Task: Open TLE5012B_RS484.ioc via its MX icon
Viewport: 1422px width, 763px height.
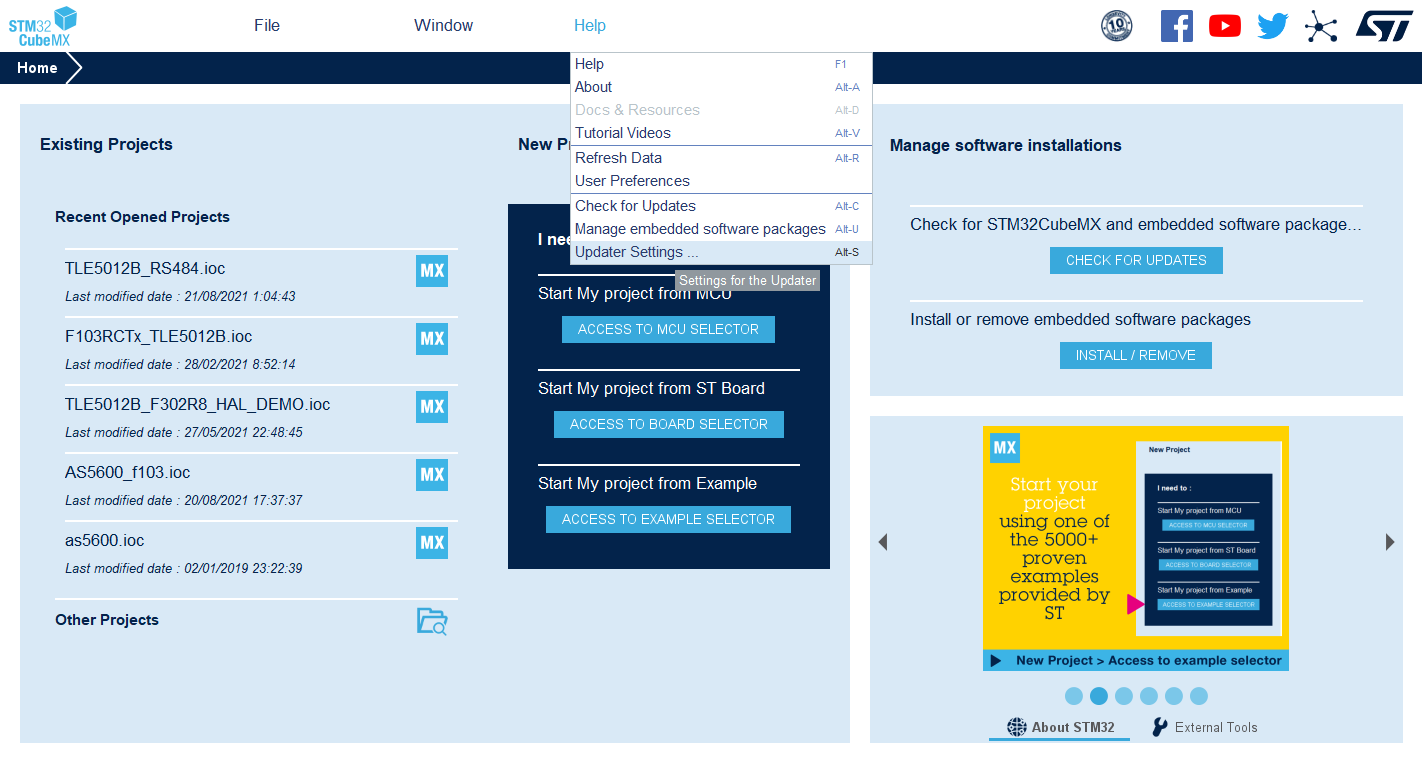Action: tap(432, 271)
